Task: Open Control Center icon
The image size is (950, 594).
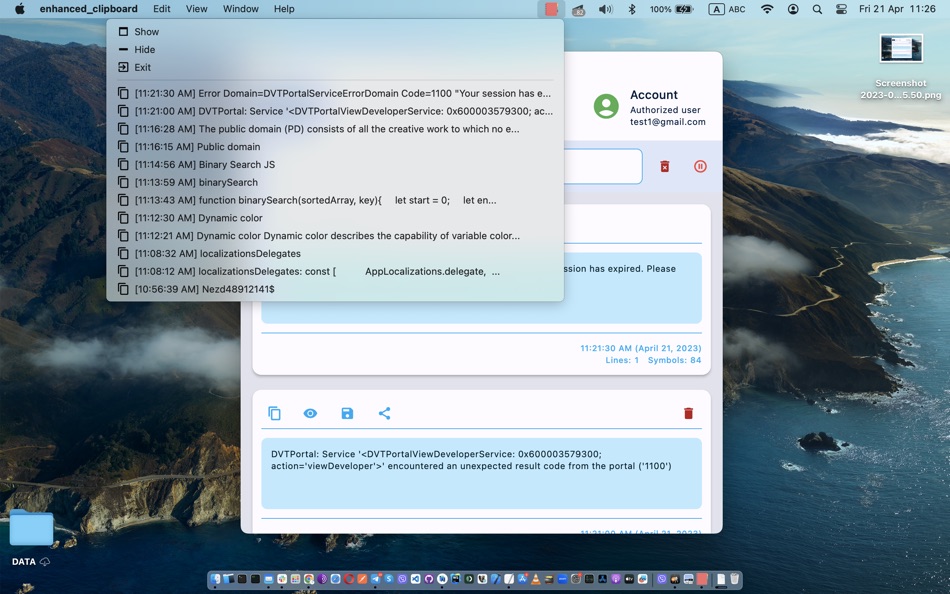Action: point(841,9)
